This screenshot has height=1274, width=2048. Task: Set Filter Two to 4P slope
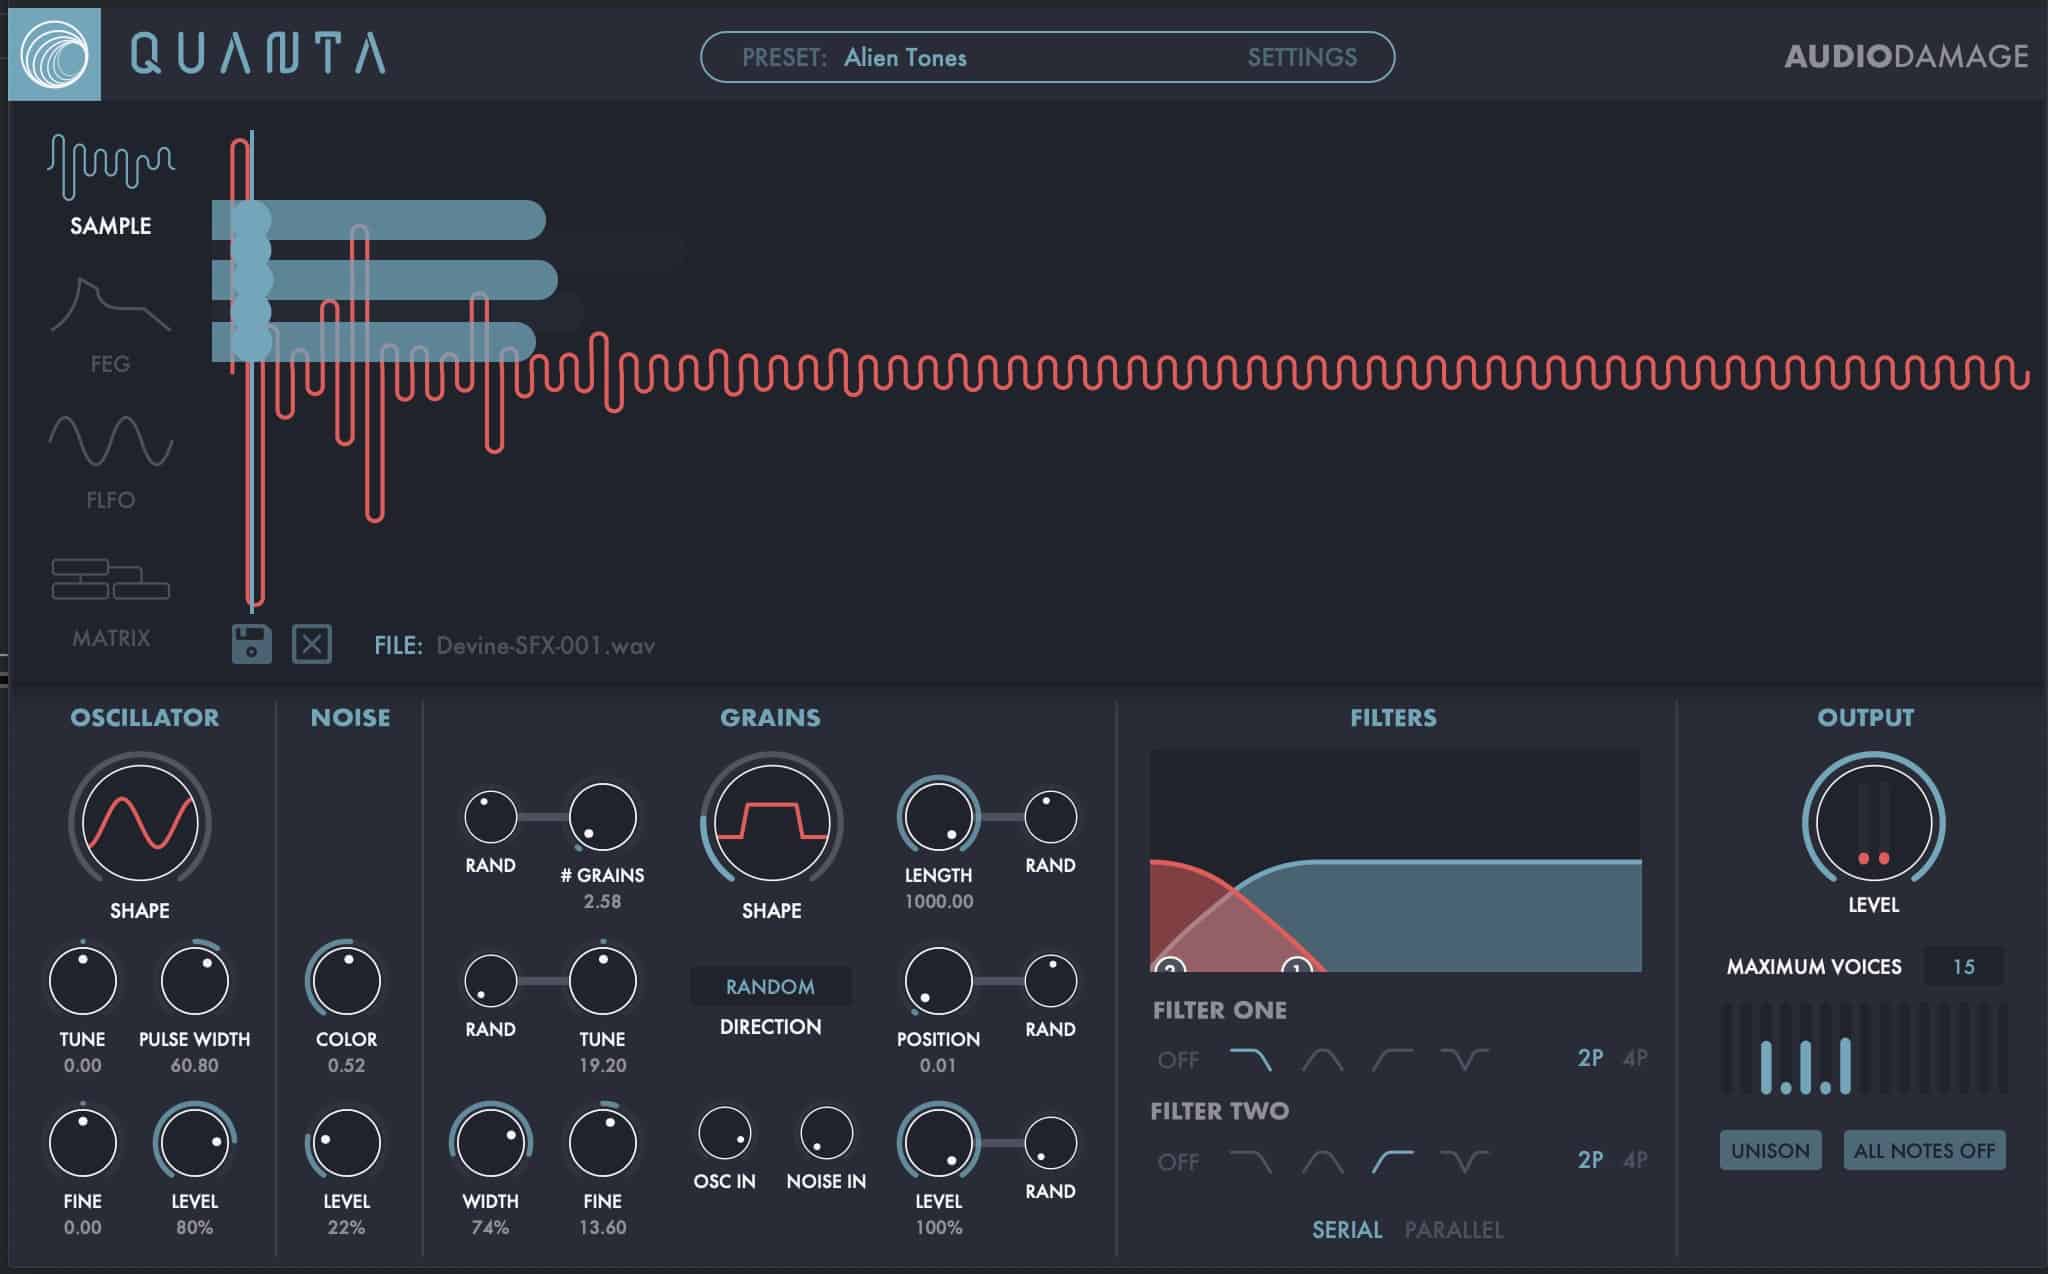[1635, 1160]
